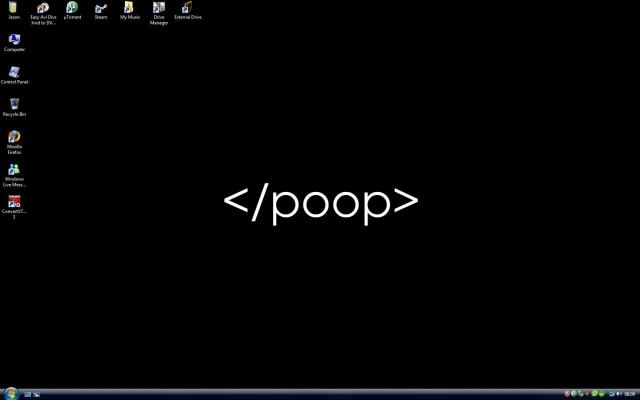This screenshot has height=400, width=640.
Task: Click the taskbar clock showing 08:09
Action: [629, 393]
